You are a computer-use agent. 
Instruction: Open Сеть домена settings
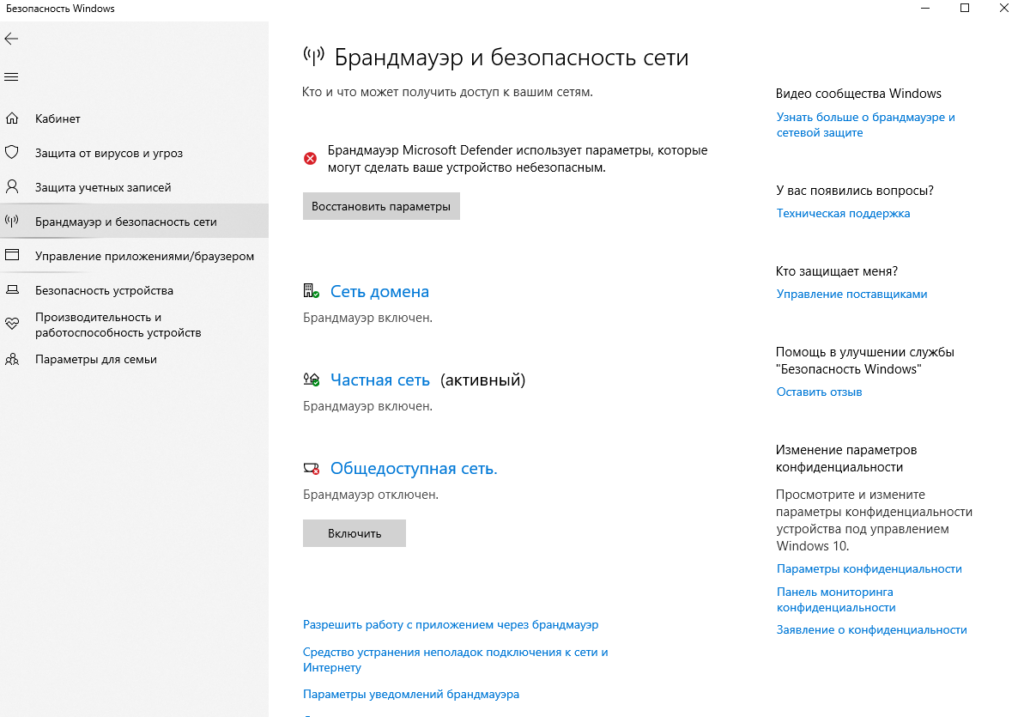pos(379,291)
